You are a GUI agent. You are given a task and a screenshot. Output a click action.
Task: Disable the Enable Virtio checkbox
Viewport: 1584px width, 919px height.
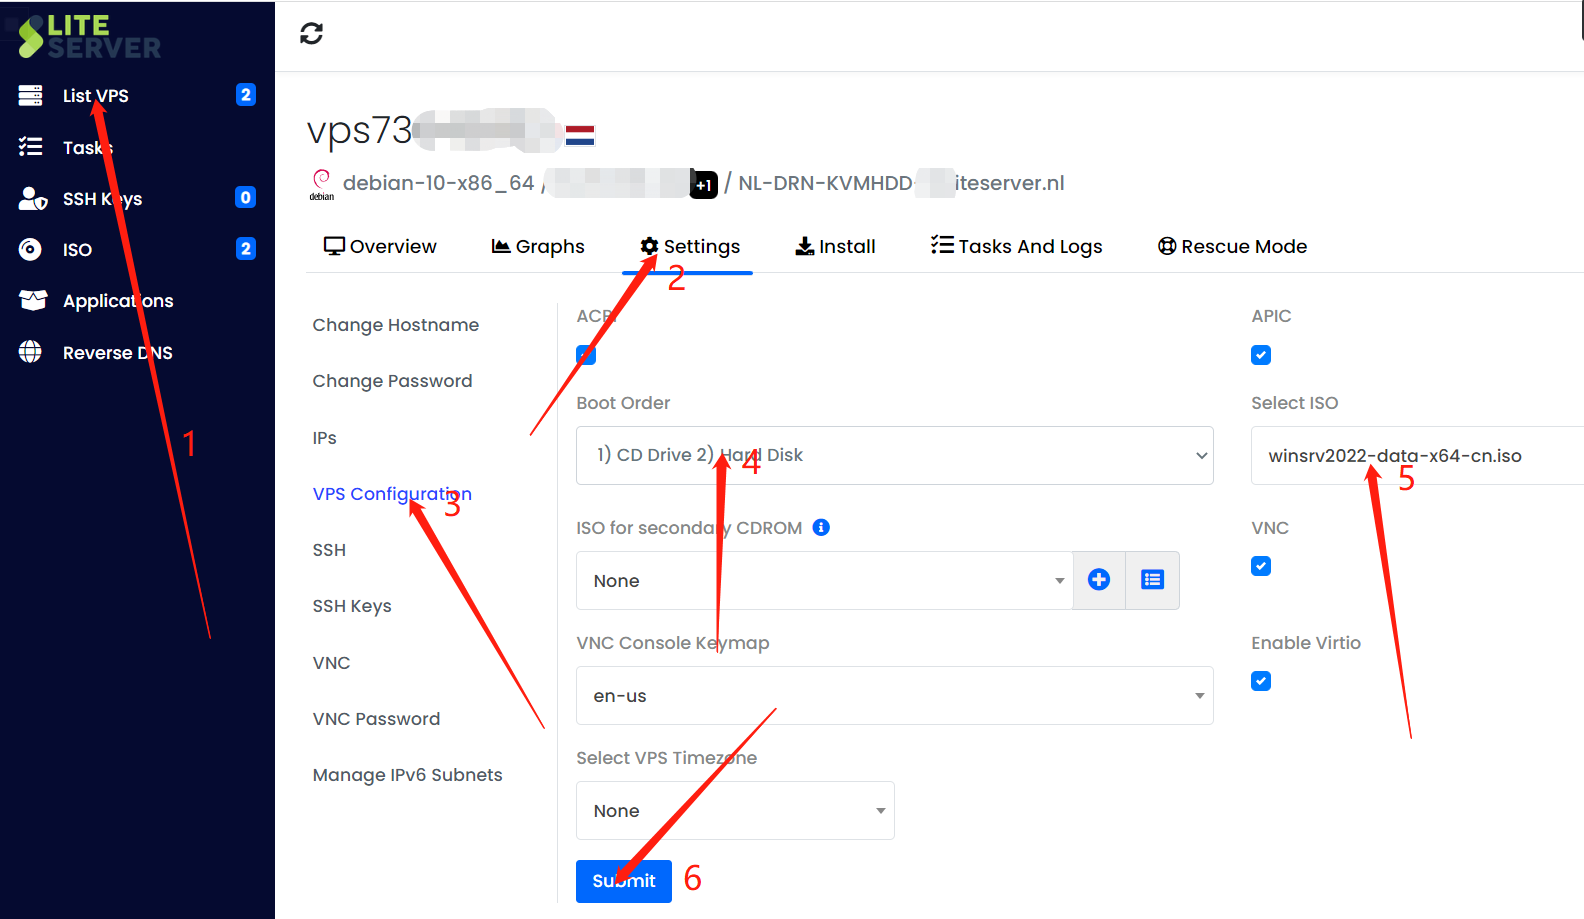pos(1261,681)
